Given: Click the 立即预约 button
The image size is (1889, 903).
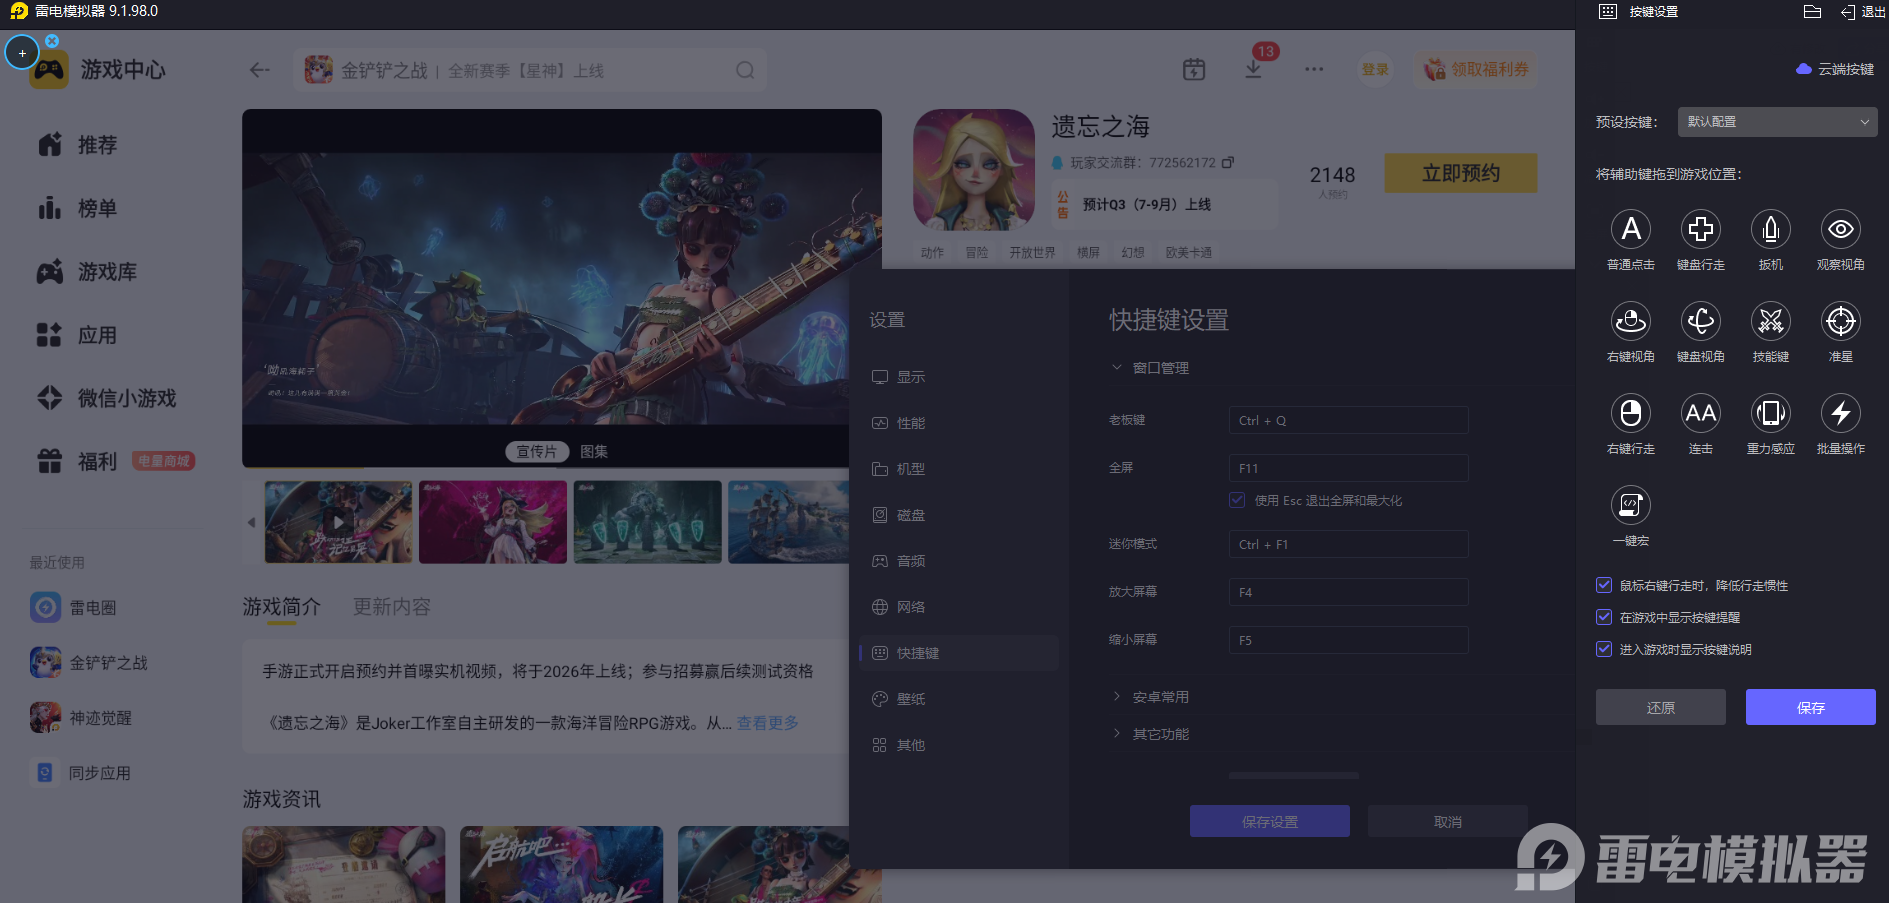Looking at the screenshot, I should pos(1461,173).
